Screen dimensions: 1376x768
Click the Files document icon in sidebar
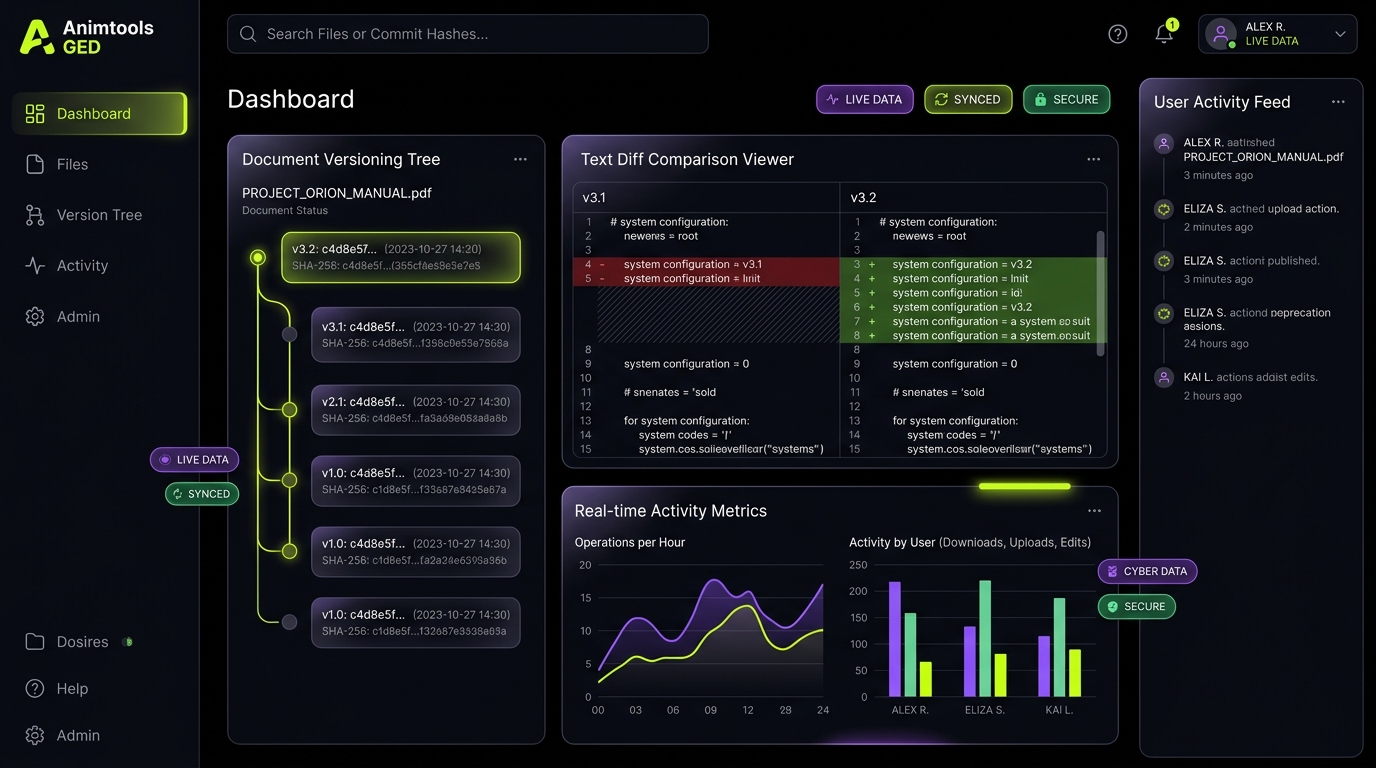(x=35, y=164)
